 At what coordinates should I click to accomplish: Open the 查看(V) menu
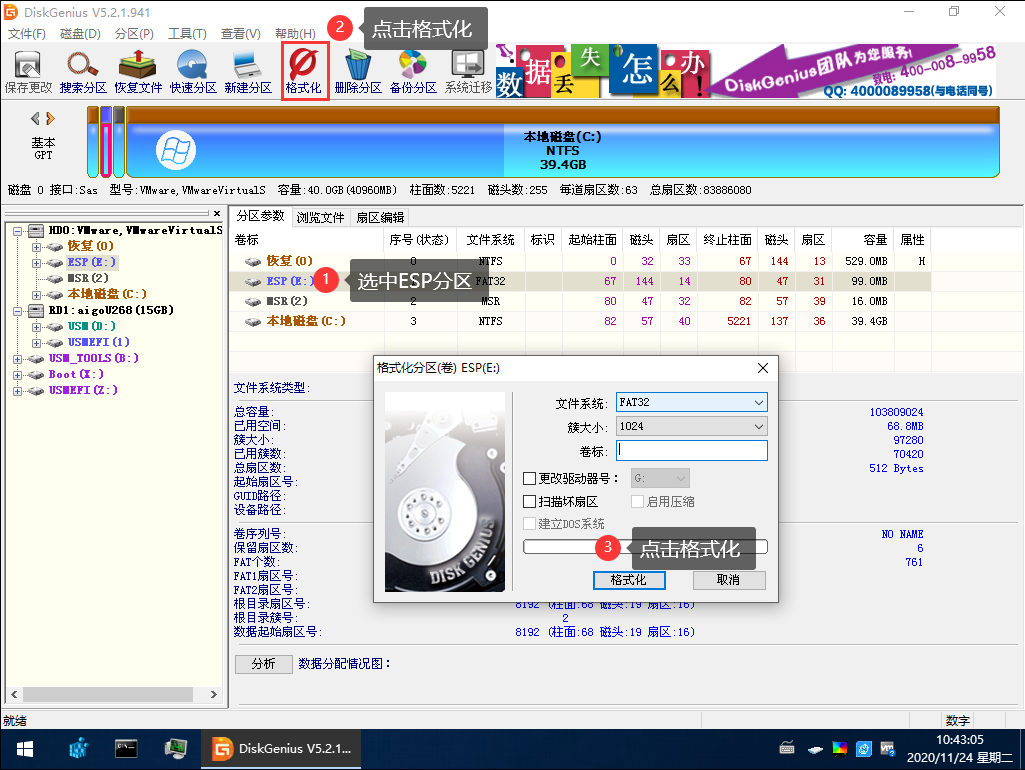click(241, 33)
